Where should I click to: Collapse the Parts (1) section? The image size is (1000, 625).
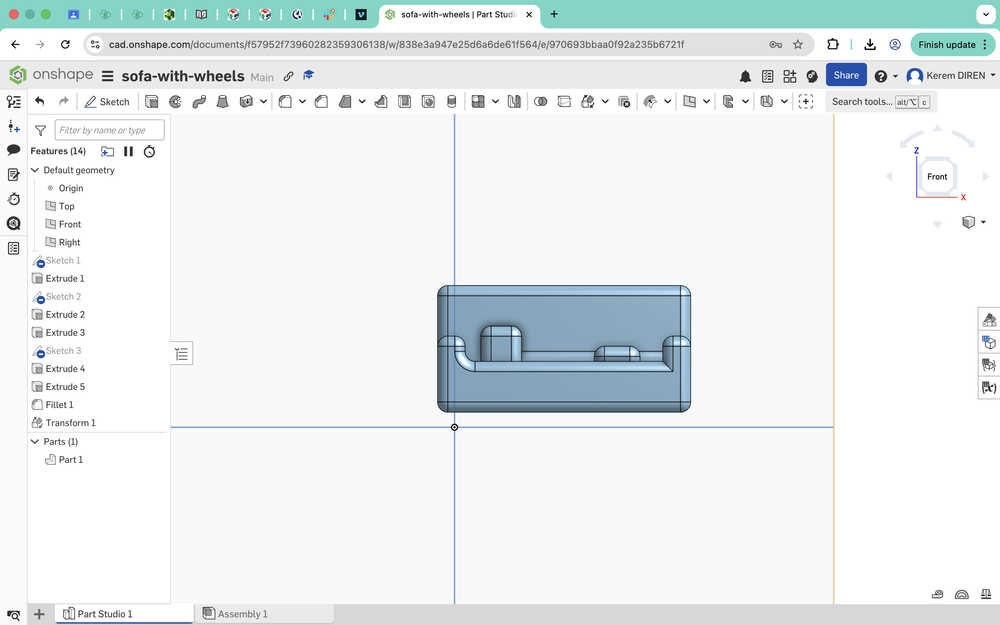(35, 441)
